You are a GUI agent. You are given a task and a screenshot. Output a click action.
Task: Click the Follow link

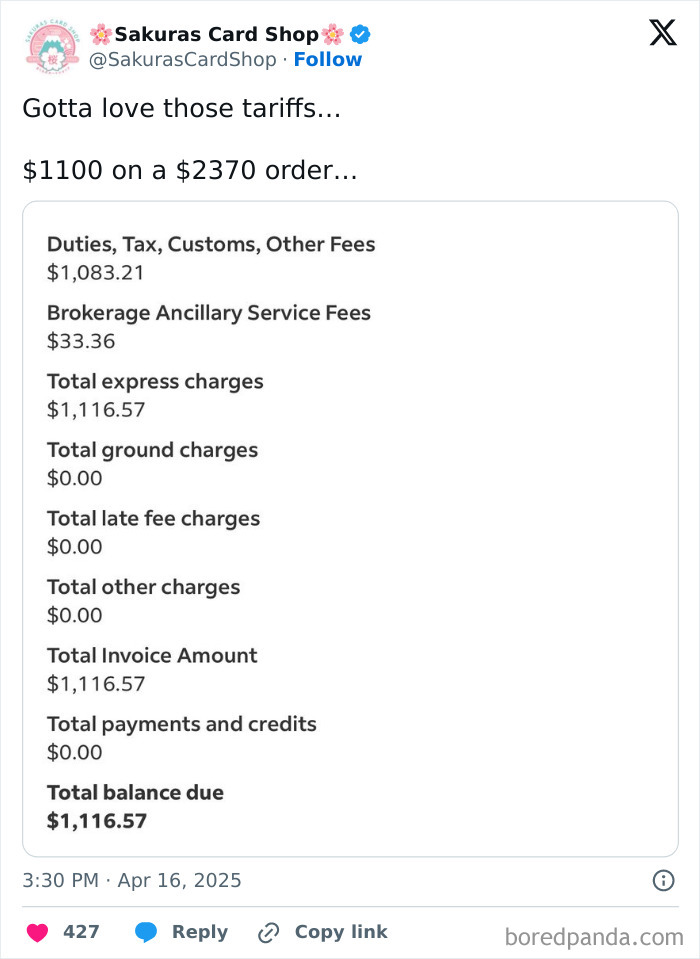[329, 59]
